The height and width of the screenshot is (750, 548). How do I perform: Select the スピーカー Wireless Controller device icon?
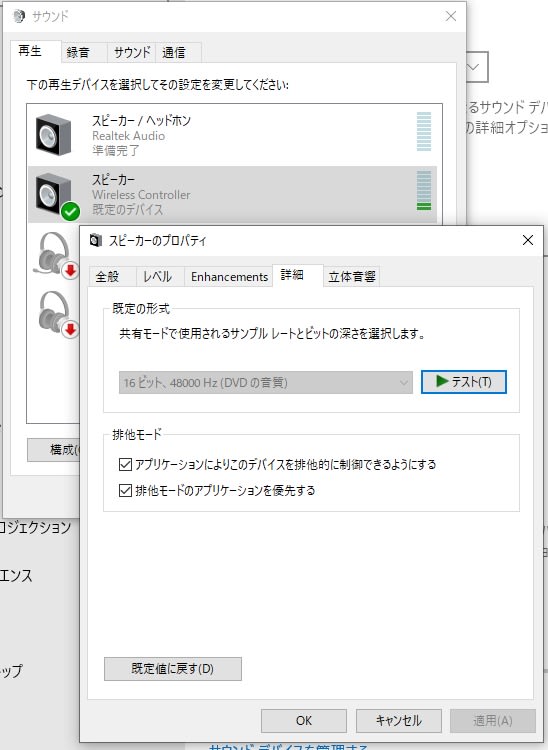coord(54,194)
